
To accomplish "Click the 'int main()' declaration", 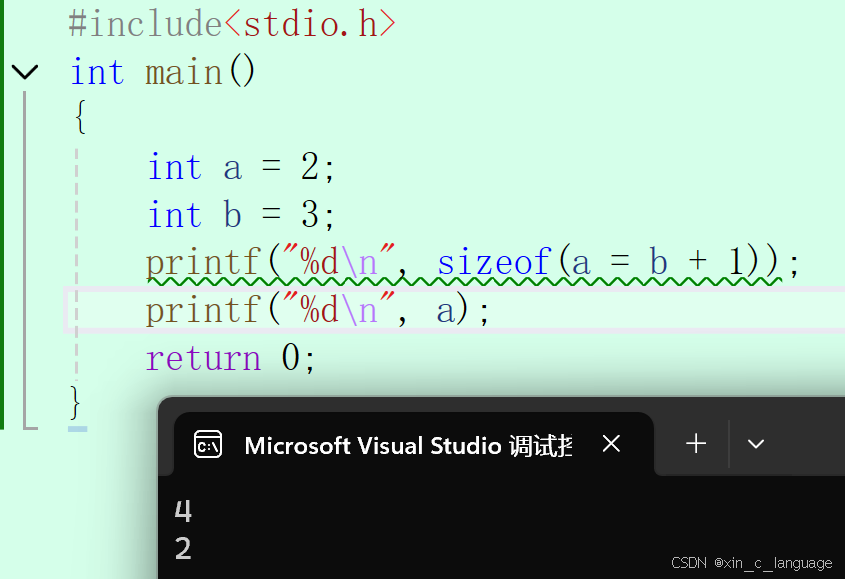I will (163, 72).
